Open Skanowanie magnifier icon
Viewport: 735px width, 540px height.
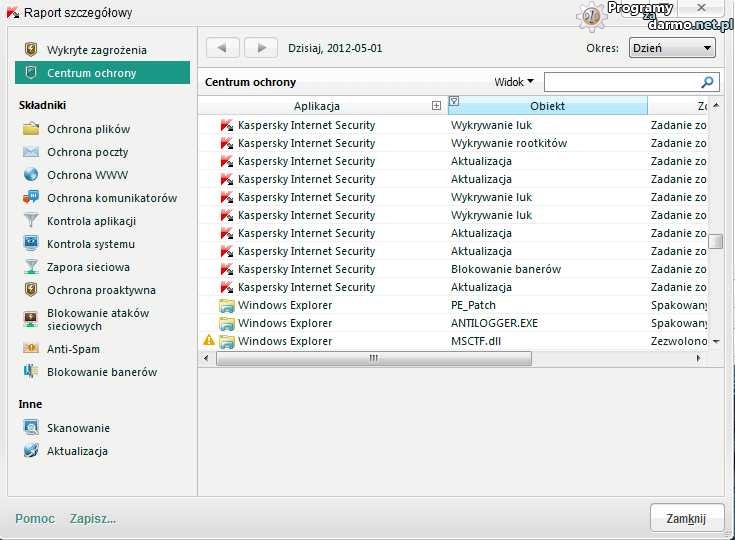pos(30,428)
